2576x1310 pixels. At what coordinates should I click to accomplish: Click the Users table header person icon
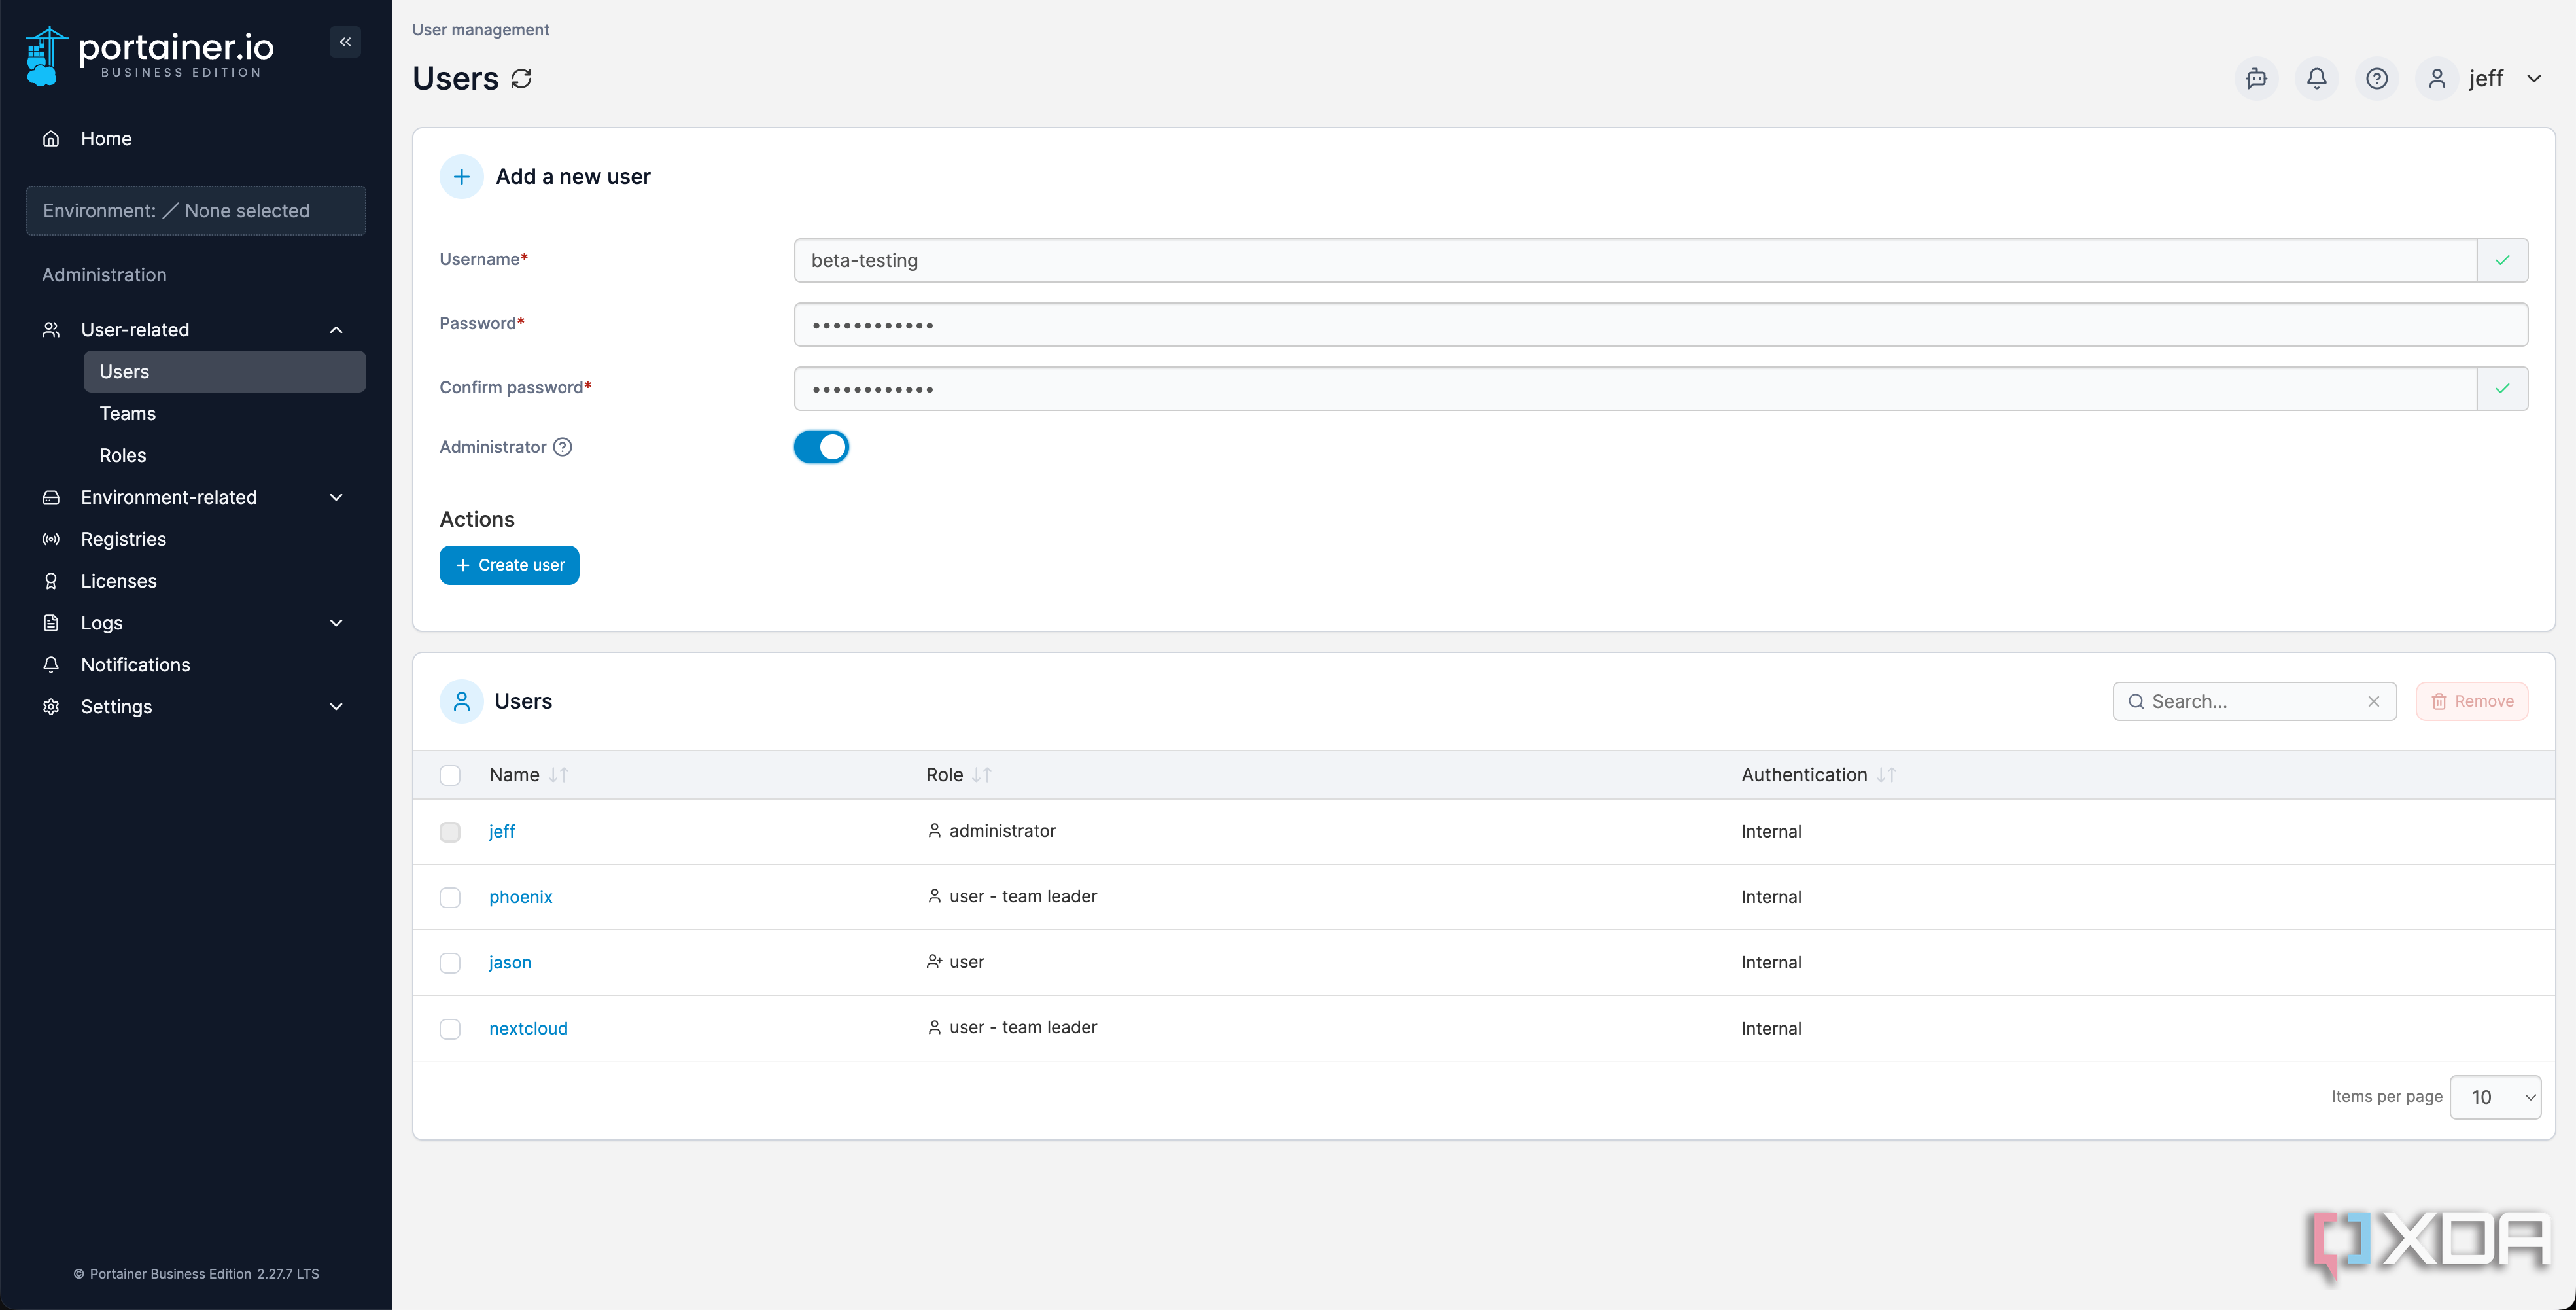(x=461, y=702)
